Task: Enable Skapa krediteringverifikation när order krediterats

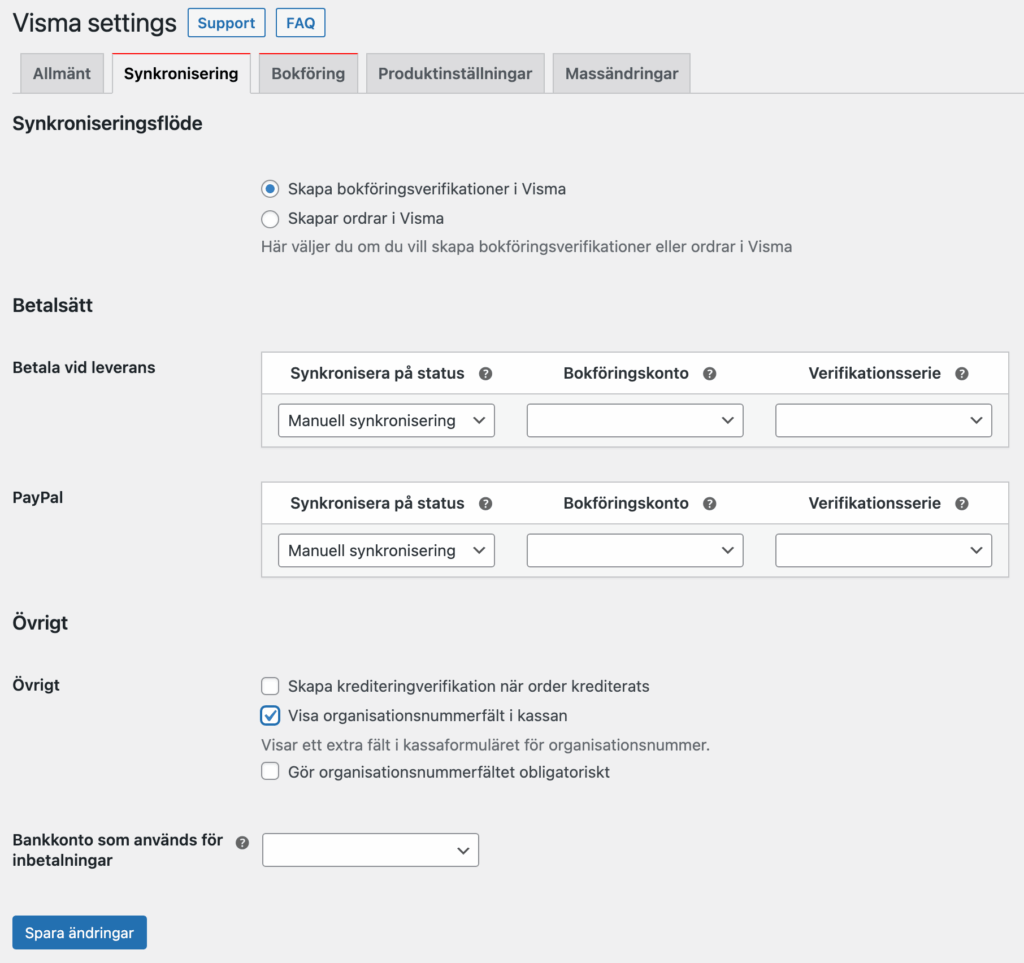Action: coord(269,686)
